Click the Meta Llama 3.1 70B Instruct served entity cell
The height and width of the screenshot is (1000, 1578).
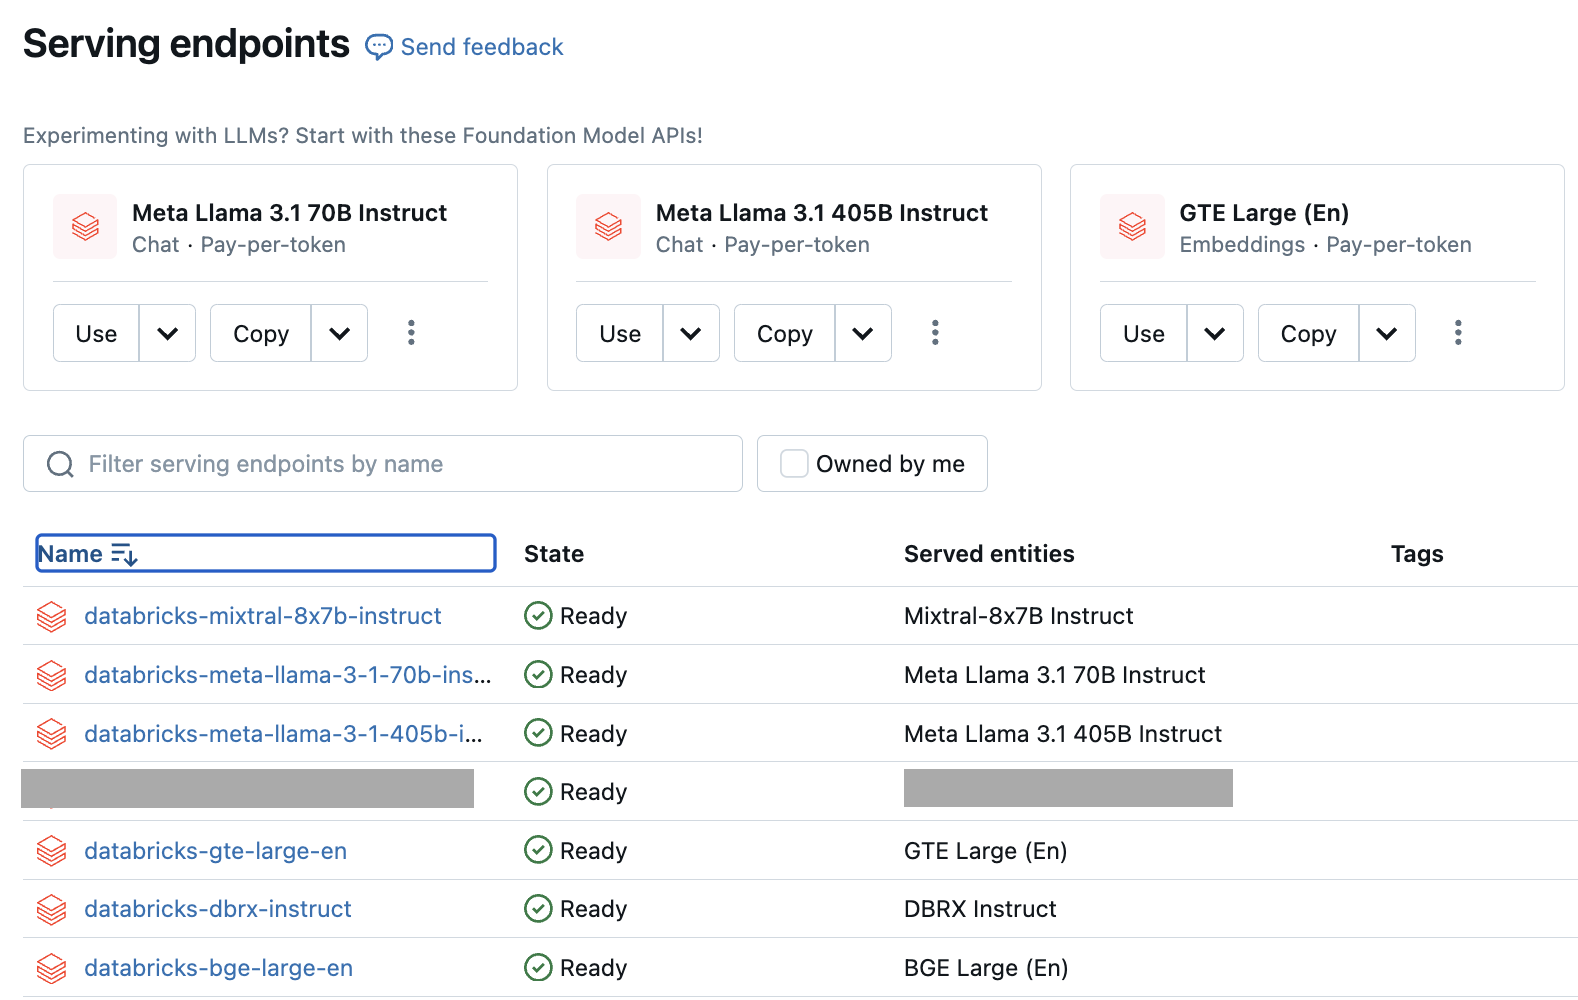click(1055, 675)
